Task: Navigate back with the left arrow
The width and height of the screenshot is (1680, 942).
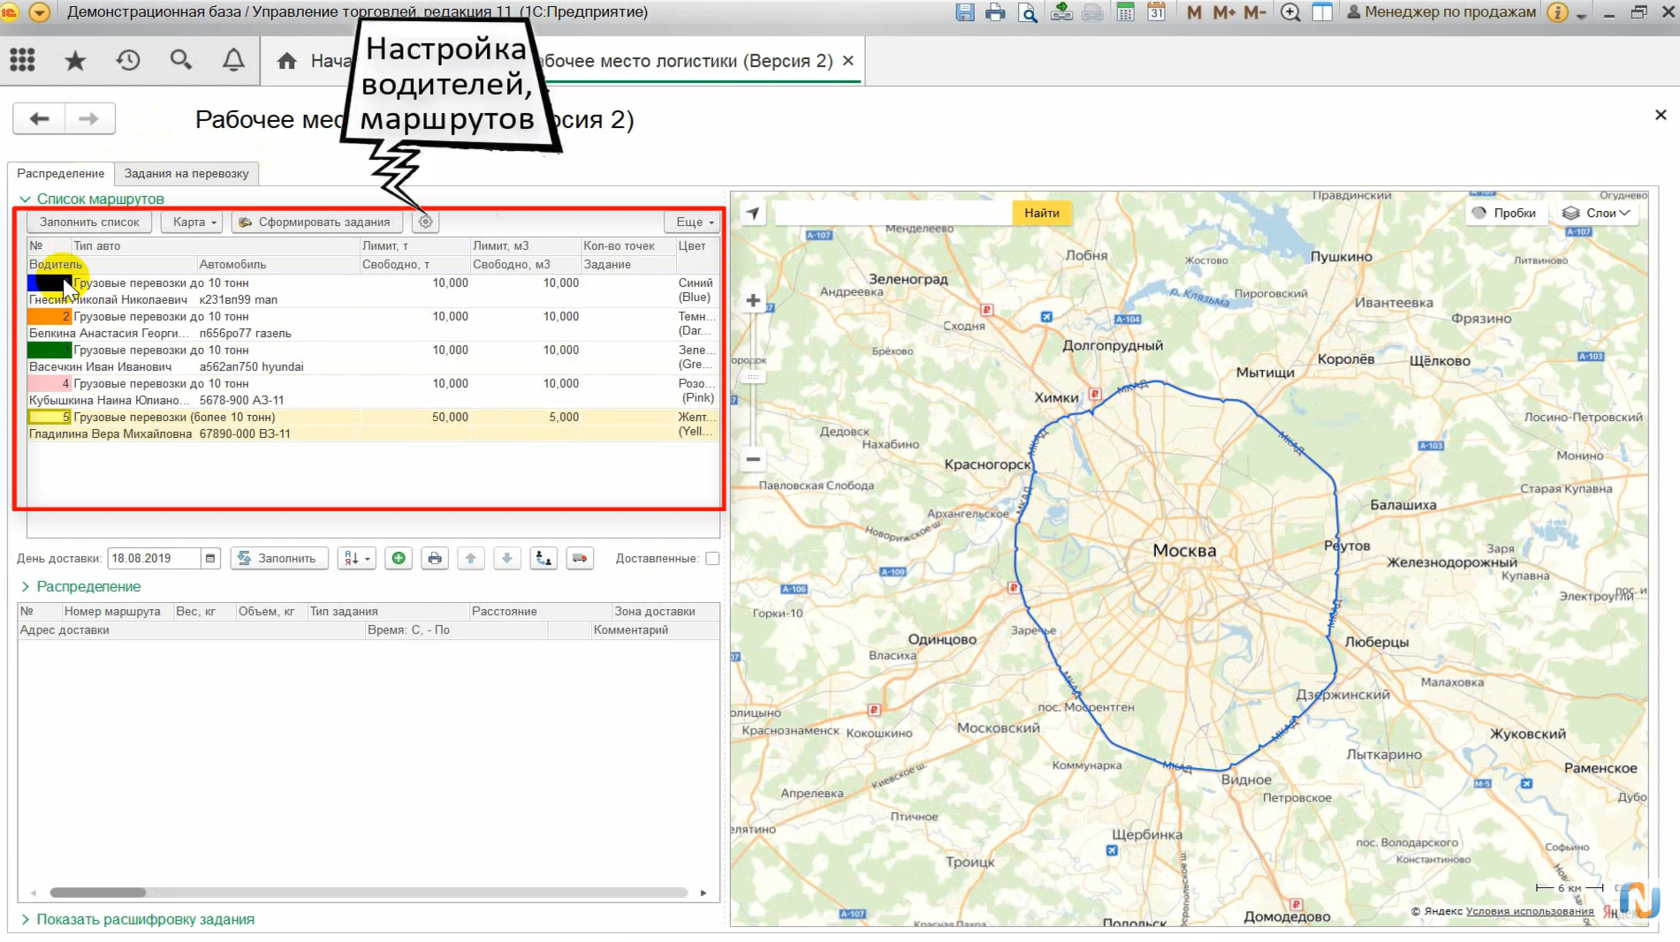Action: point(39,119)
